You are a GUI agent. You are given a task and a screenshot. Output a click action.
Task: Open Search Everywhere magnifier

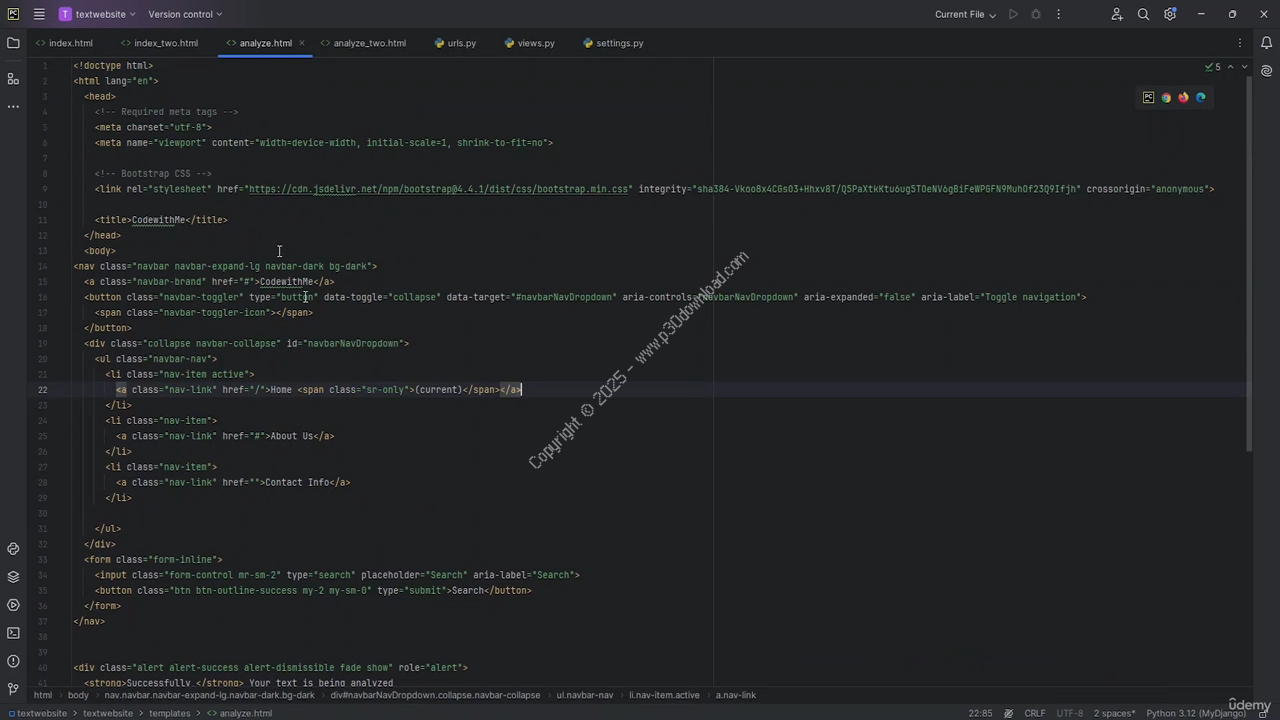(1143, 14)
